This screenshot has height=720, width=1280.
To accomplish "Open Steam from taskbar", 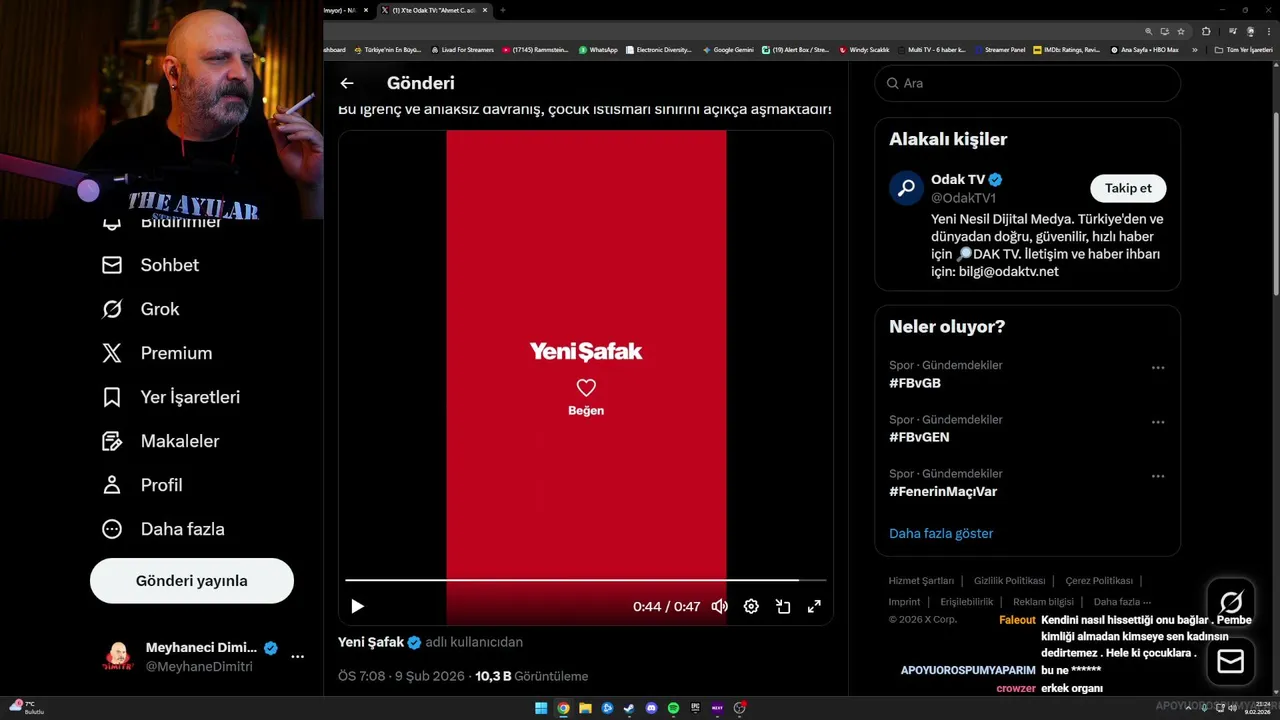I will [629, 708].
